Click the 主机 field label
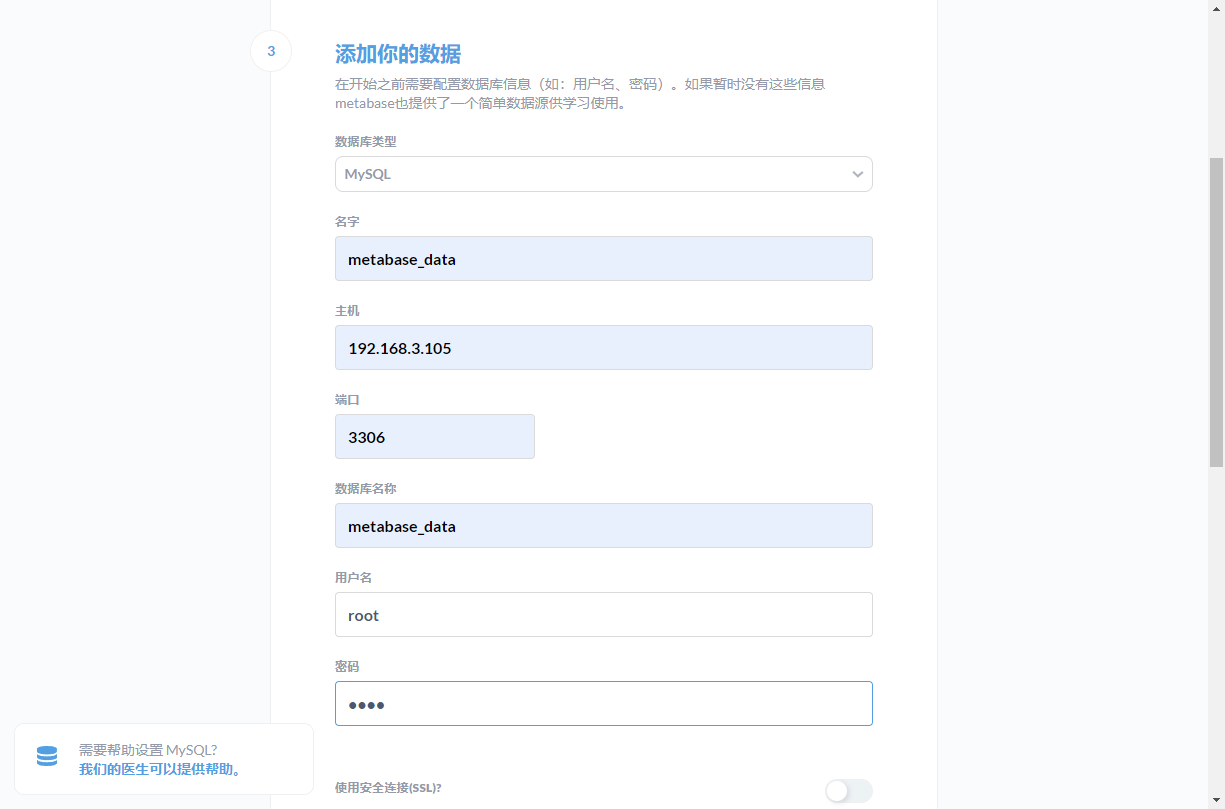Screen dimensions: 1225x809 point(347,310)
